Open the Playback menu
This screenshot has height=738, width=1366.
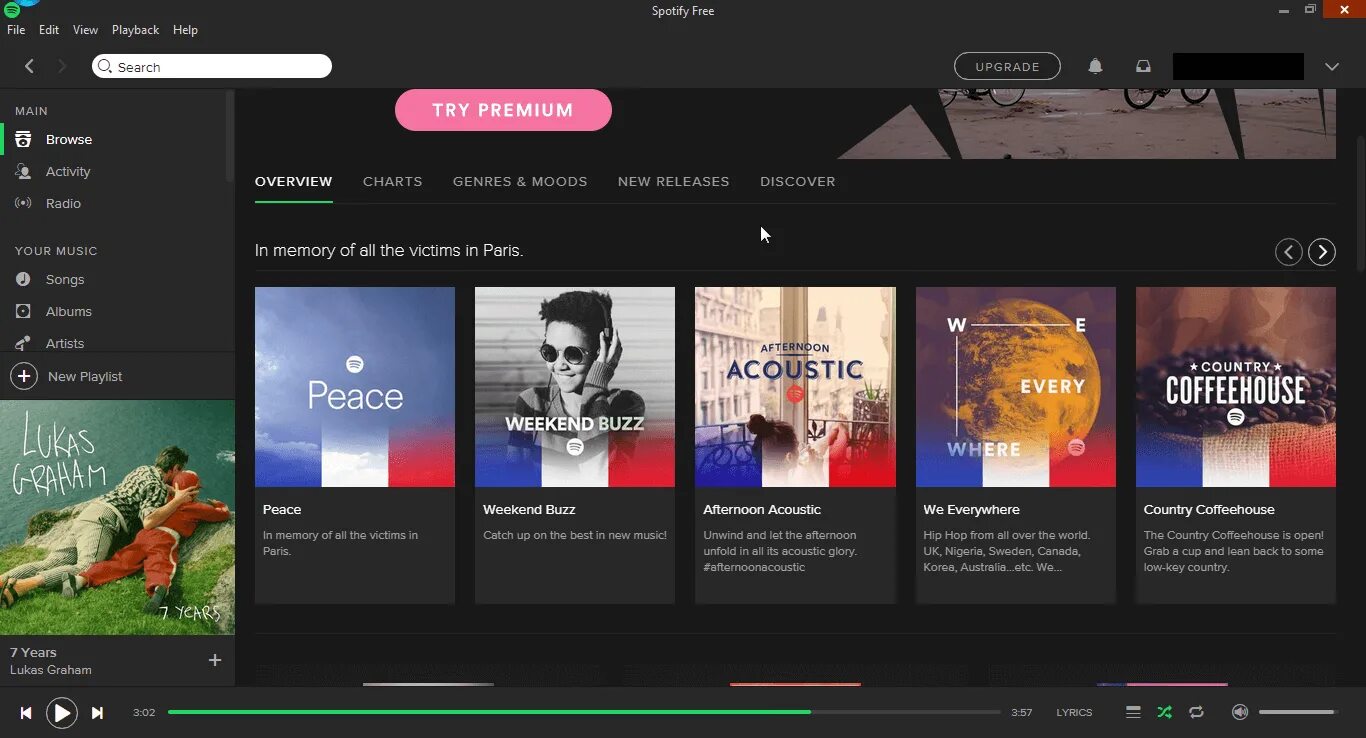135,30
